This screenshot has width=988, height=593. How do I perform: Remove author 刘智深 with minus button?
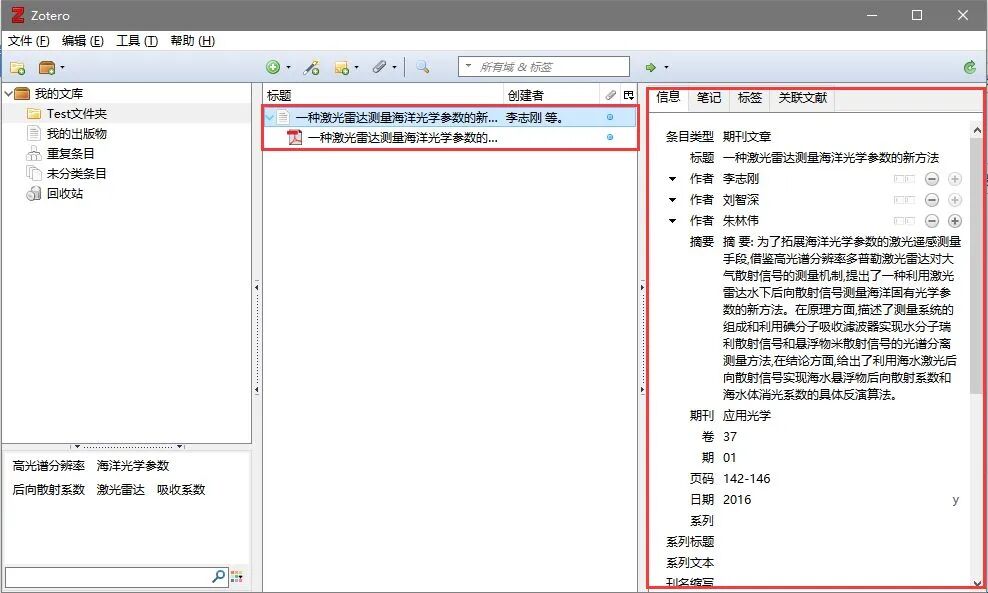pos(932,200)
